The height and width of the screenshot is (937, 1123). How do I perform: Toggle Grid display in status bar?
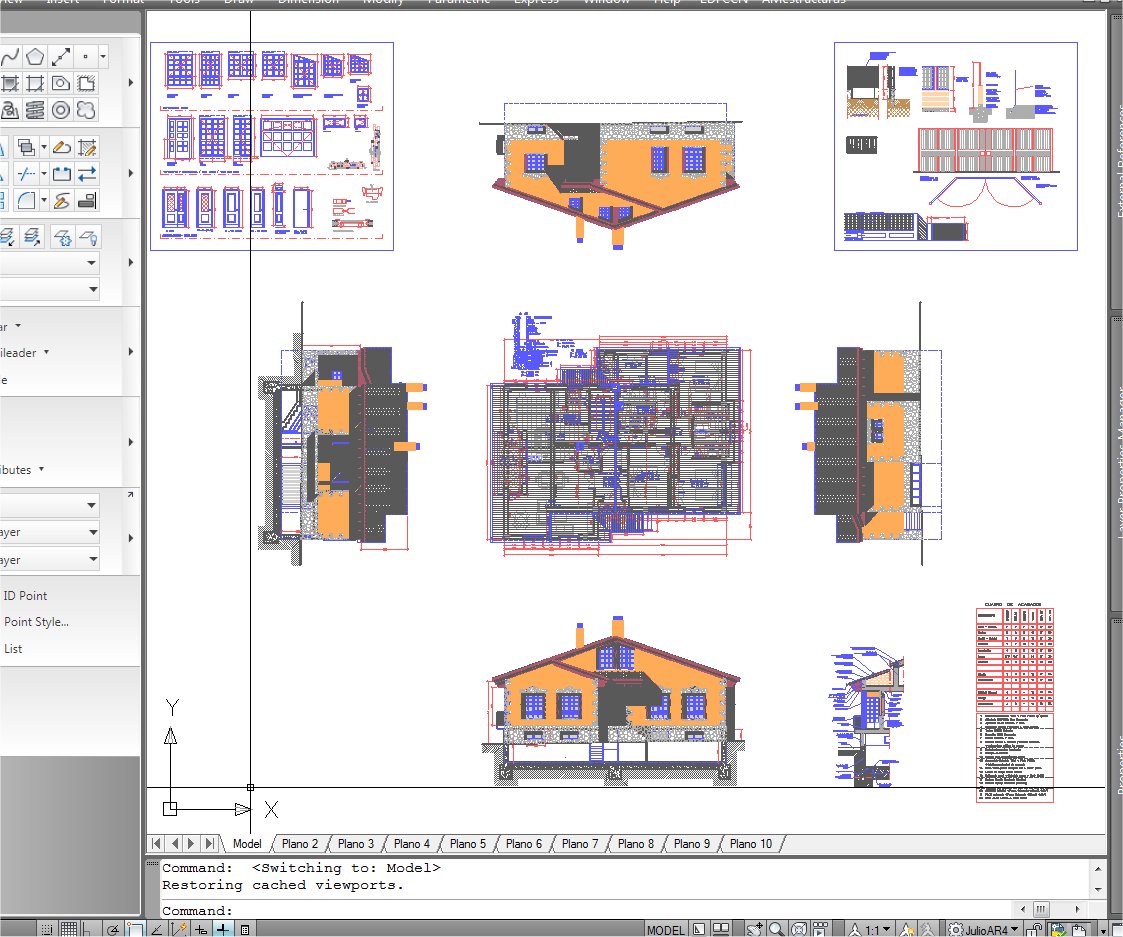pyautogui.click(x=69, y=930)
